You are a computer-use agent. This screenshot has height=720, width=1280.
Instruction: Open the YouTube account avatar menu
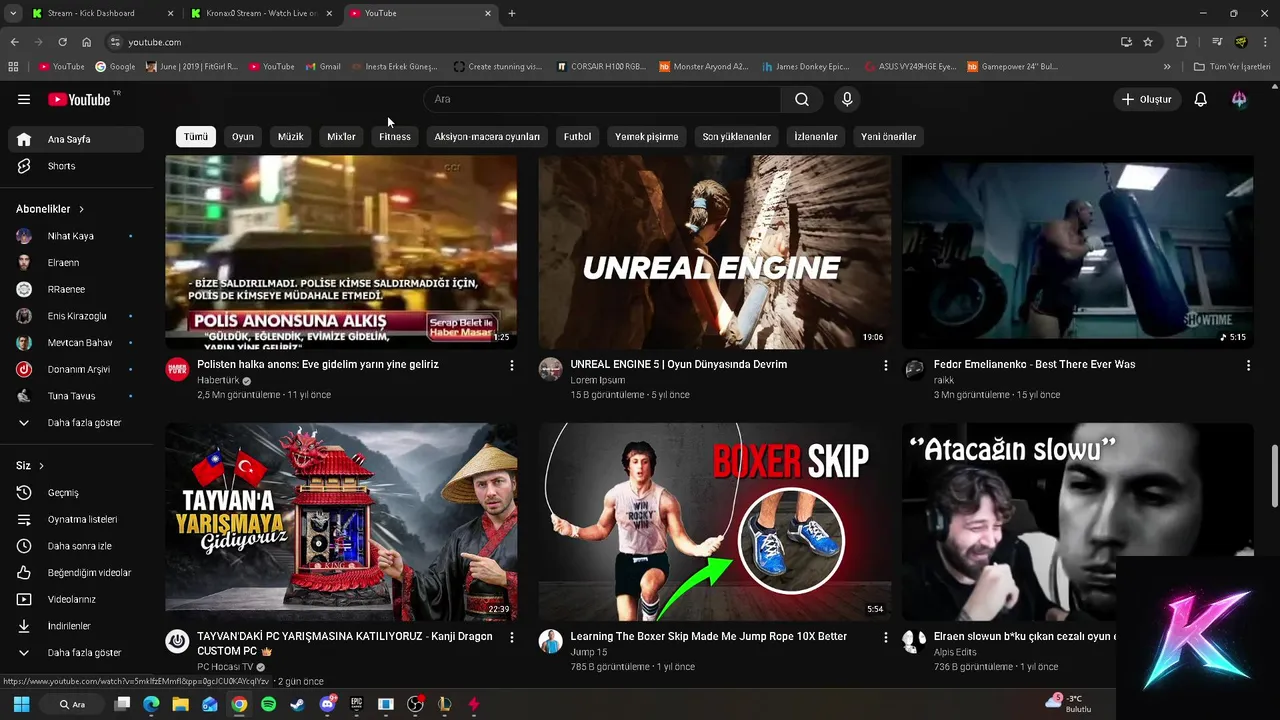[1239, 99]
